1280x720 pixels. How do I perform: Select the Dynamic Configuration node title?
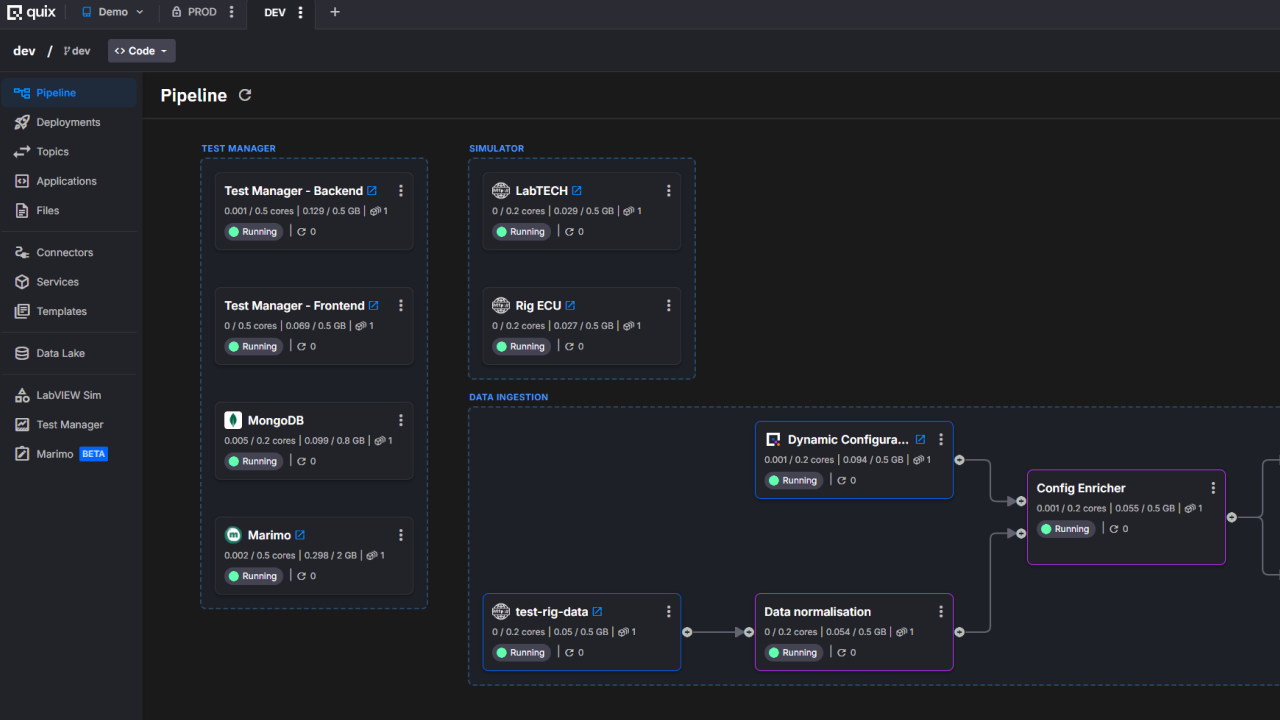point(847,440)
